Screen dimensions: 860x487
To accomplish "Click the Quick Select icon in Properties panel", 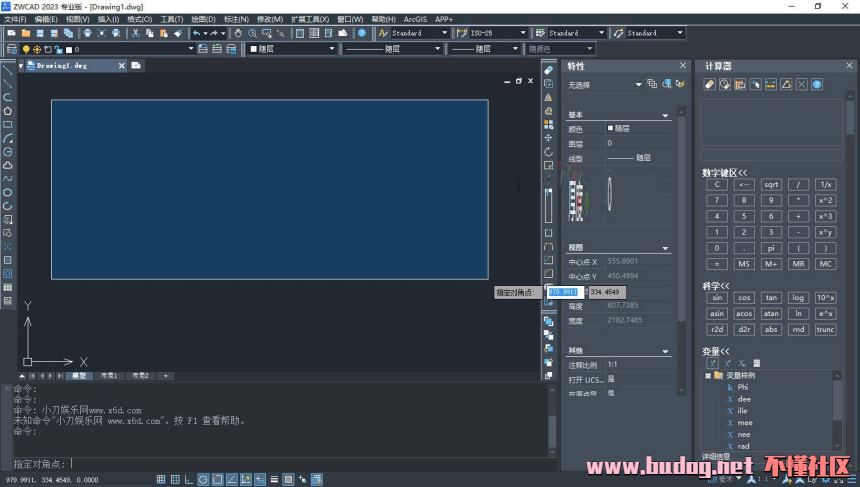I will [x=681, y=84].
